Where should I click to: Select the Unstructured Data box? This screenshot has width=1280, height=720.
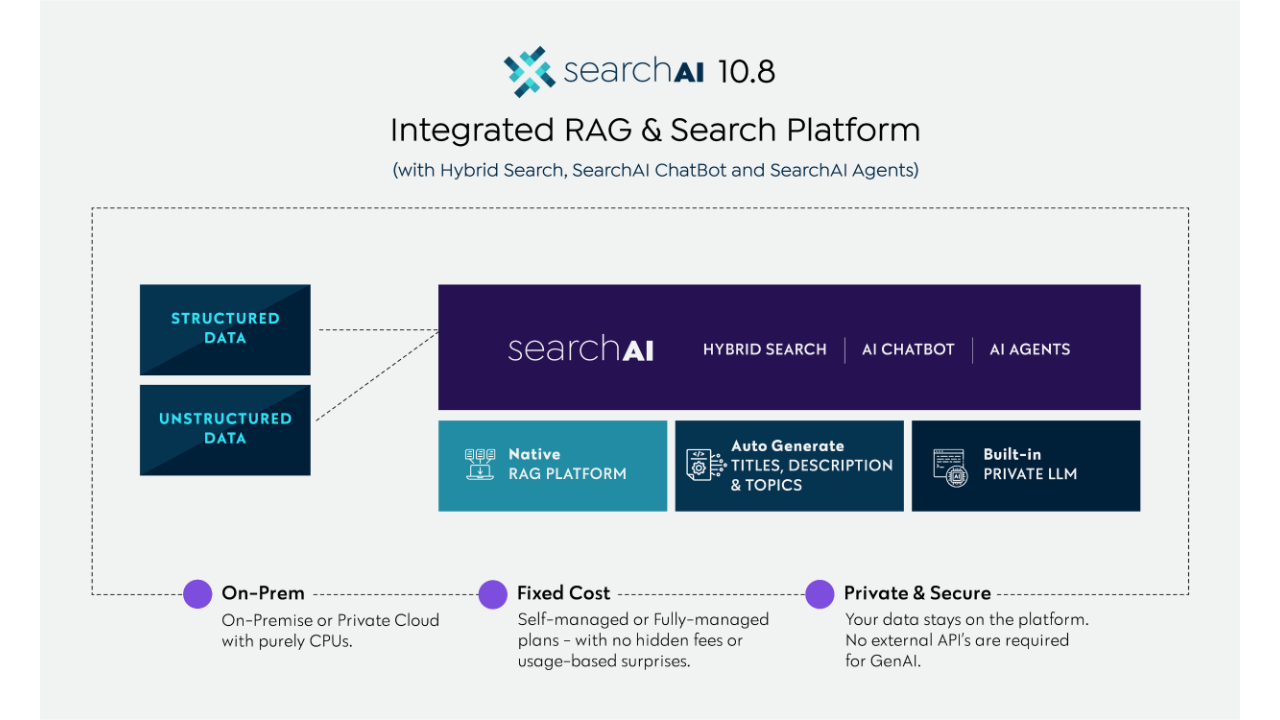coord(225,430)
